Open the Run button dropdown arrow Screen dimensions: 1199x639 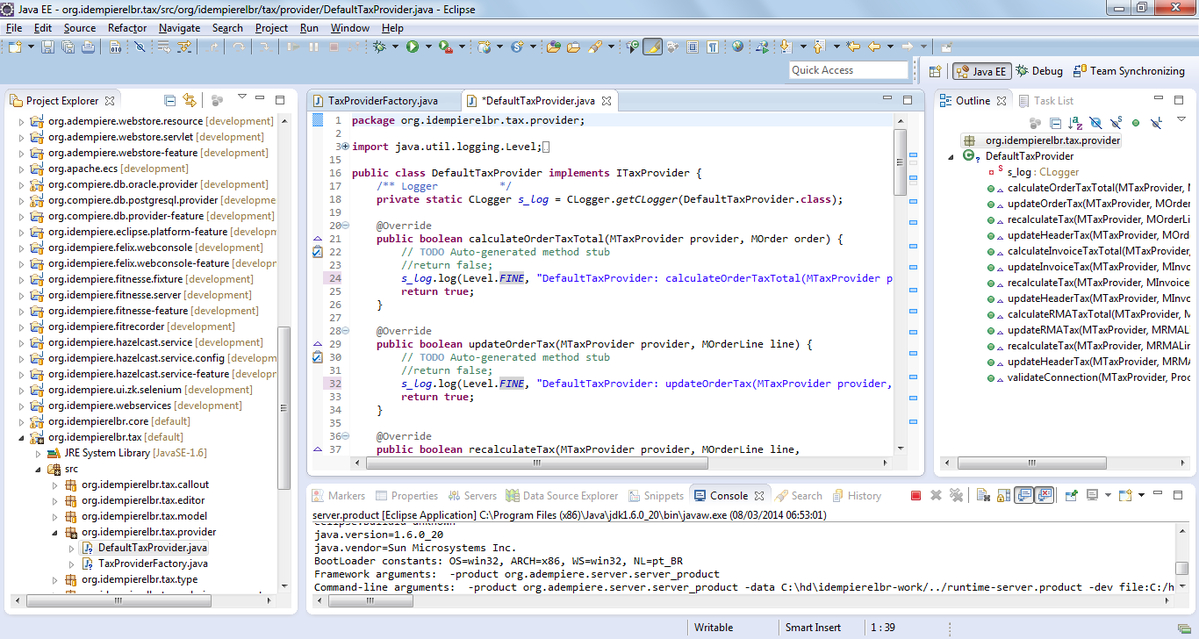point(427,47)
